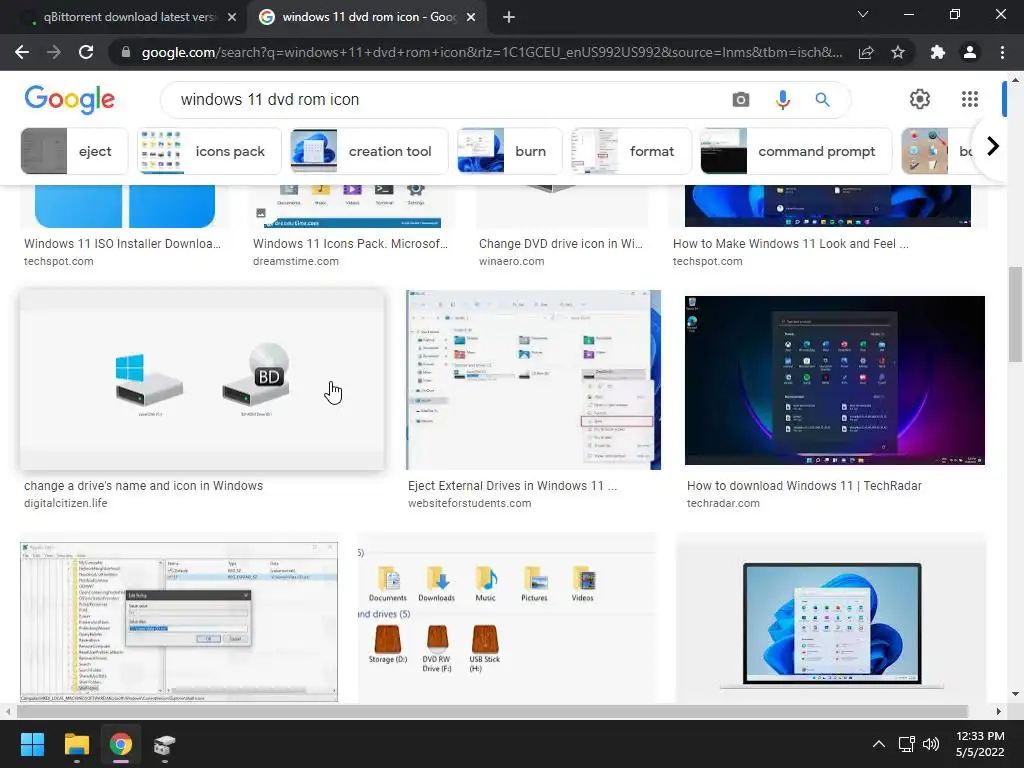Close the qBittorrent download tab
Image resolution: width=1024 pixels, height=768 pixels.
(x=232, y=17)
